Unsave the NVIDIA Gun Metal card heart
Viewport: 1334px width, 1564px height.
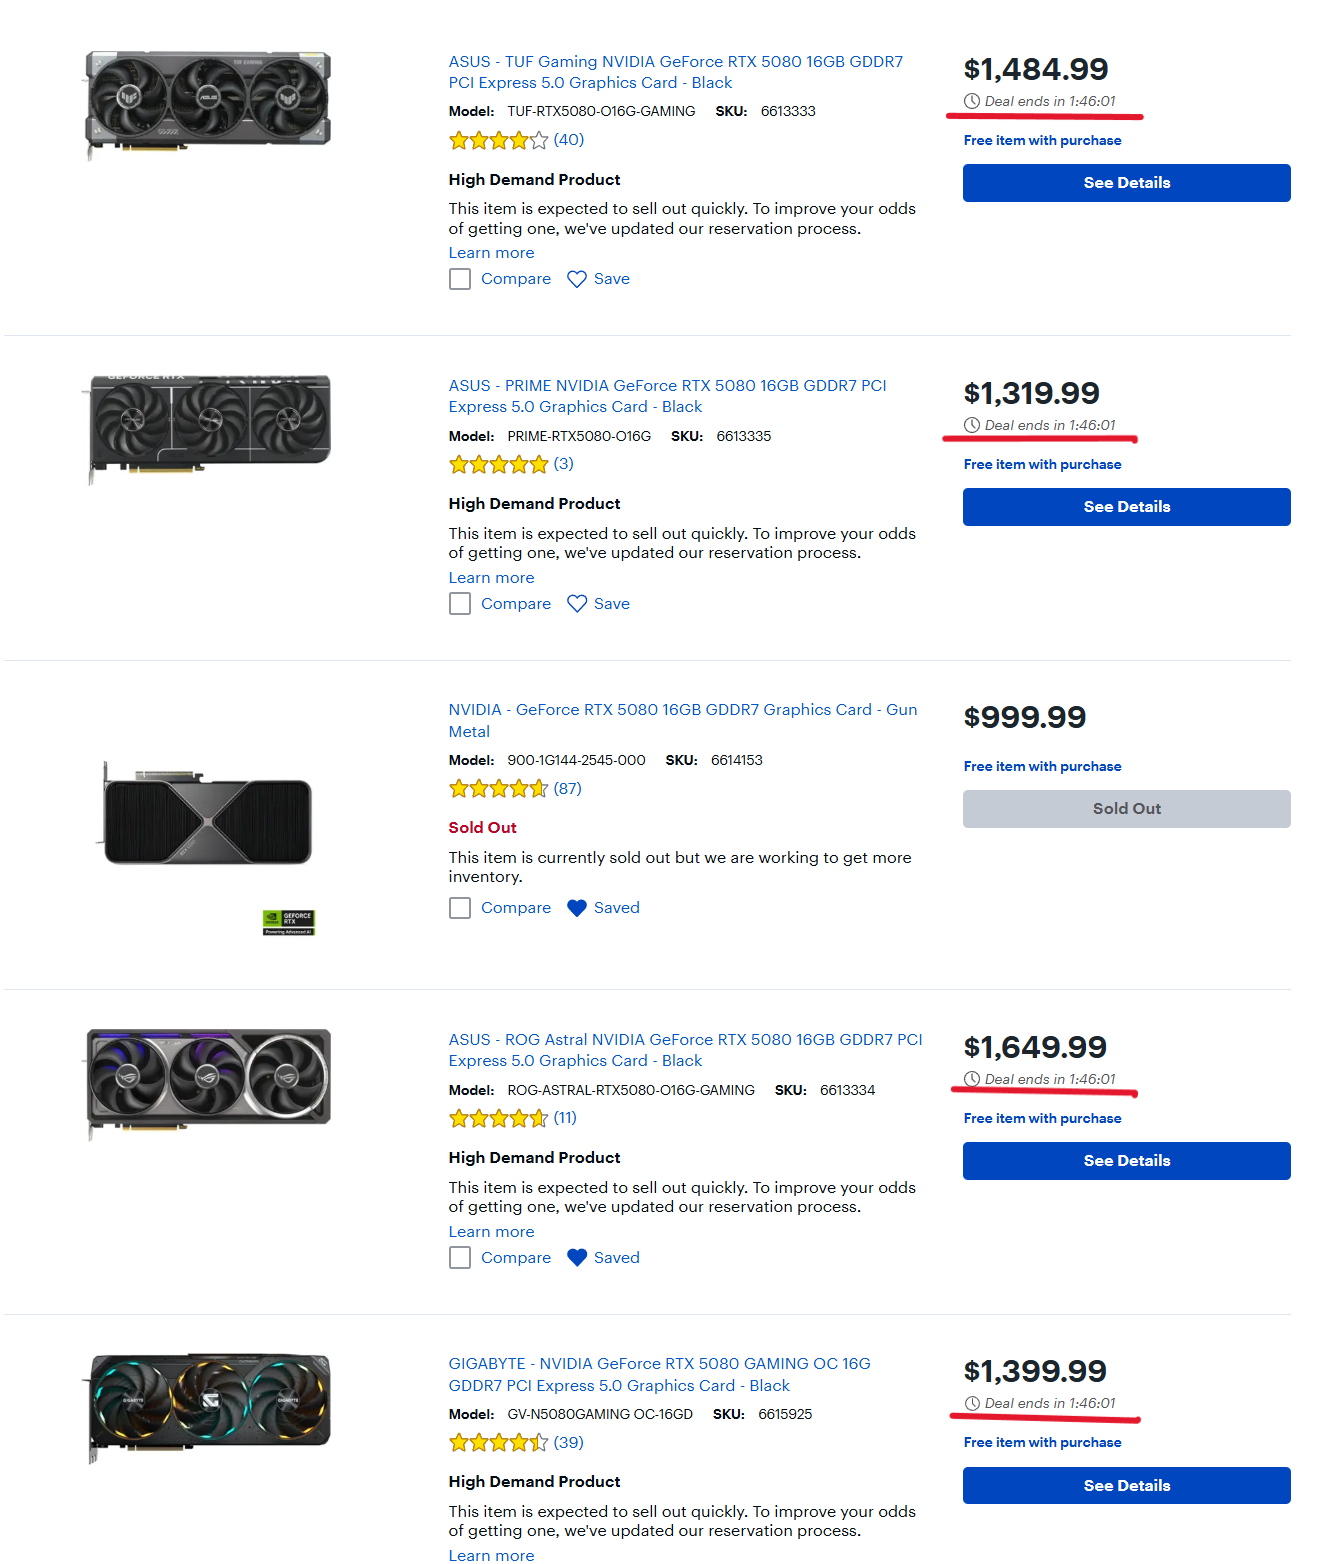577,908
